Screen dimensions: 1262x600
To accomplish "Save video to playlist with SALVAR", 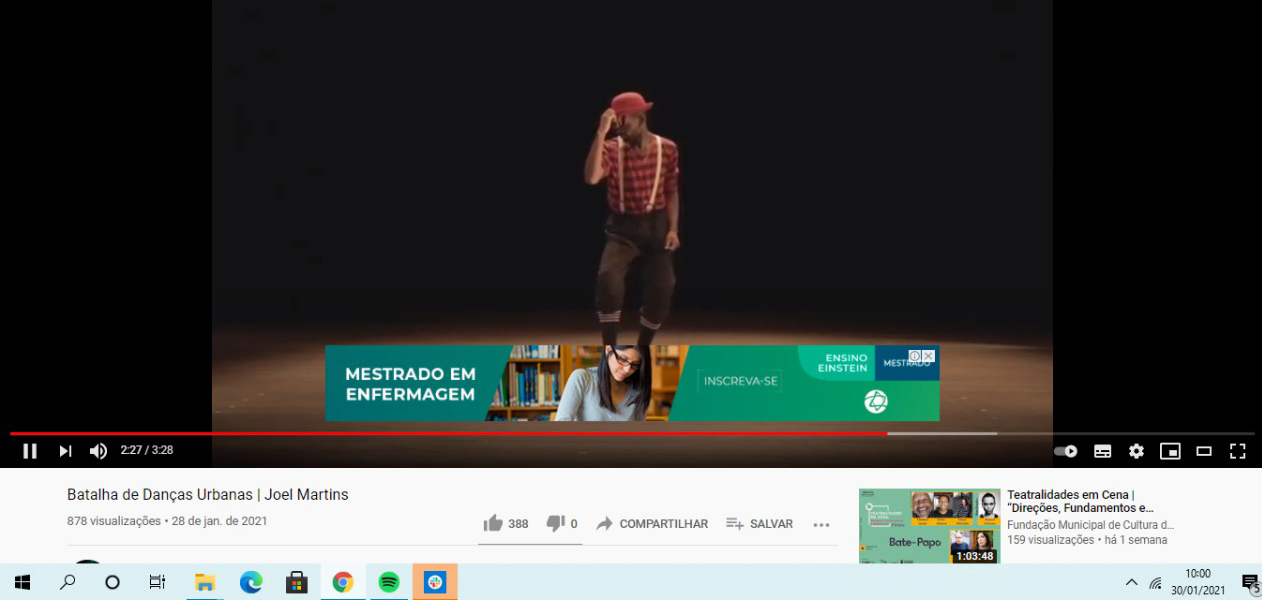I will [759, 523].
